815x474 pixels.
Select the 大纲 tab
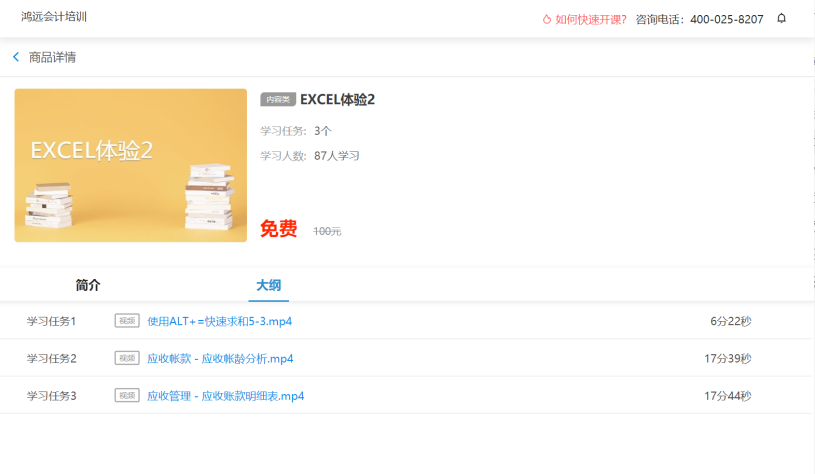coord(269,285)
